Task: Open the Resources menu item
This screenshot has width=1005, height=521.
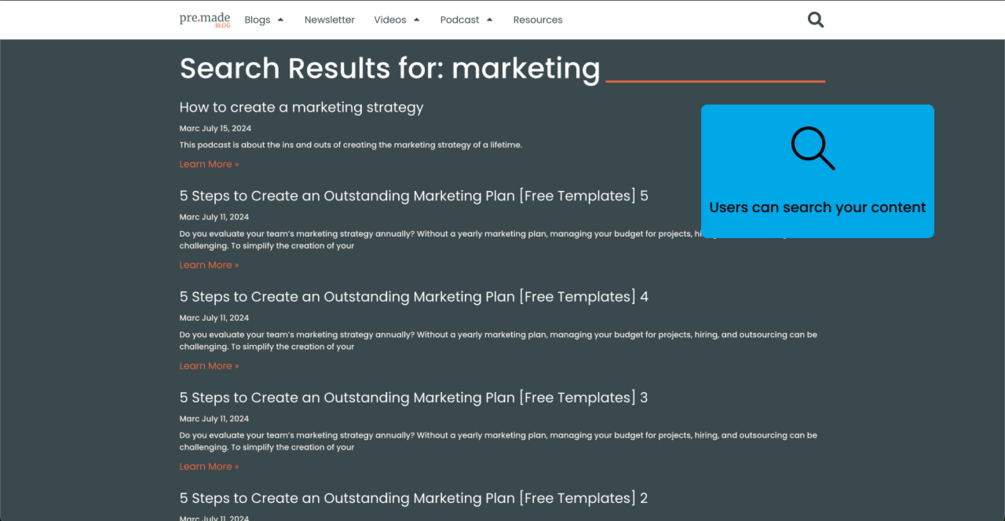Action: [538, 20]
